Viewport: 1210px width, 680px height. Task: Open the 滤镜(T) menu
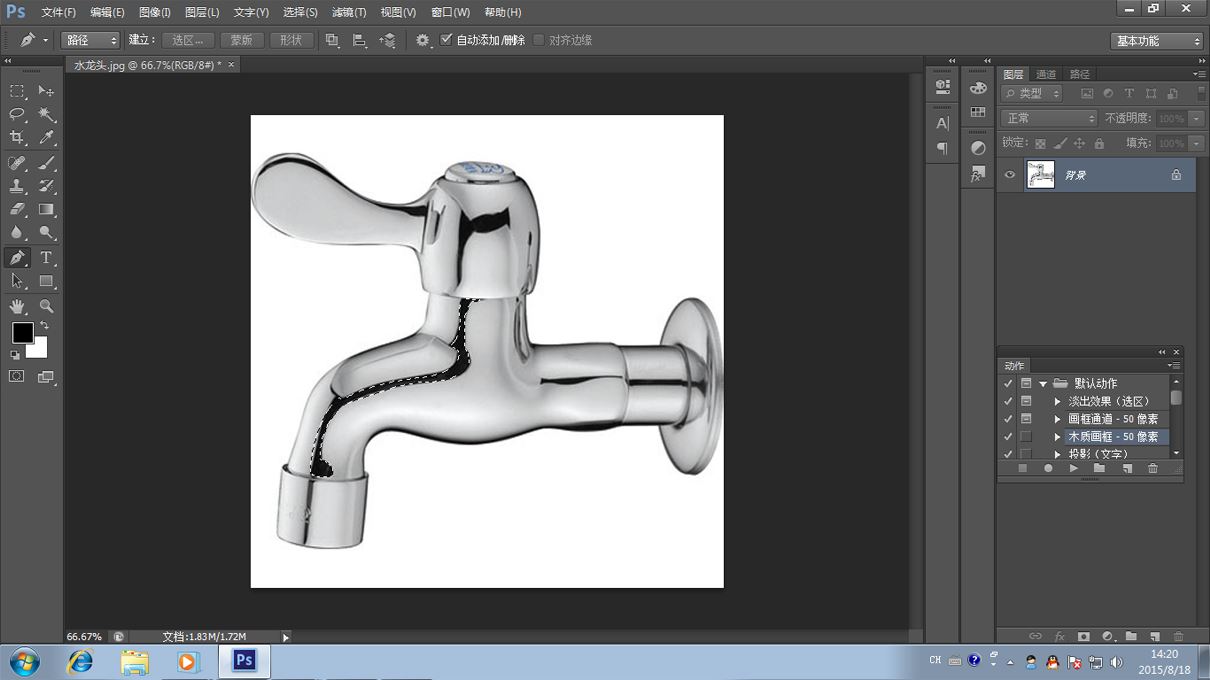tap(349, 12)
